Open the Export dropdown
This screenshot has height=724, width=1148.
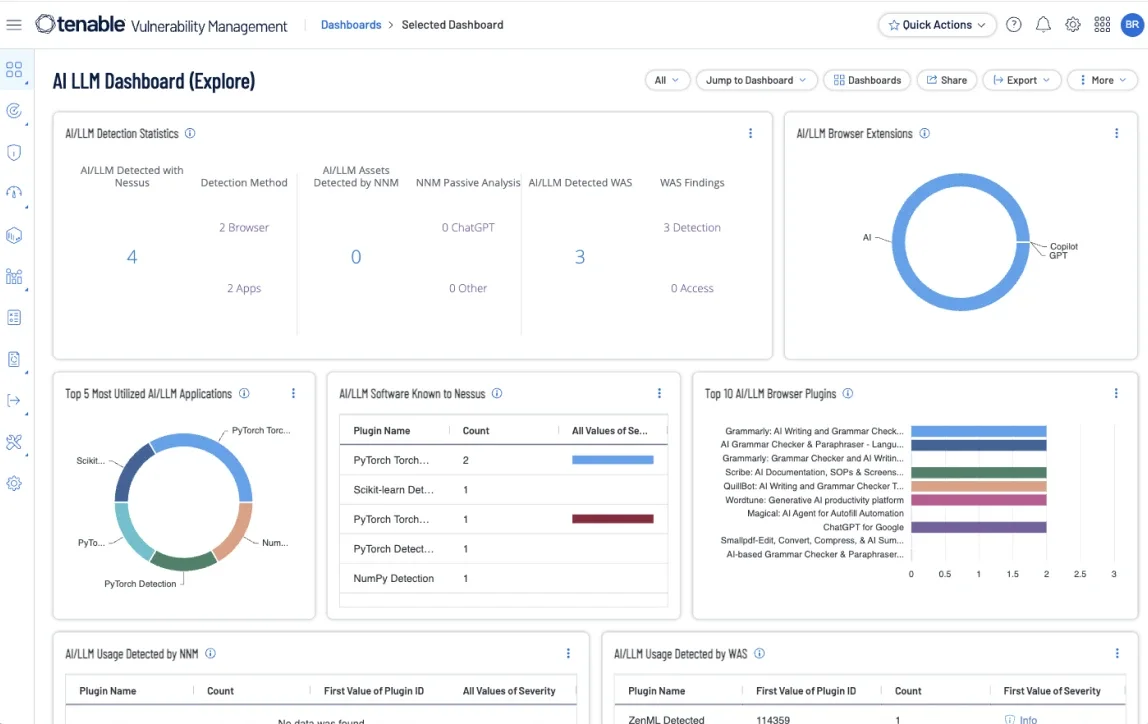(x=1022, y=81)
